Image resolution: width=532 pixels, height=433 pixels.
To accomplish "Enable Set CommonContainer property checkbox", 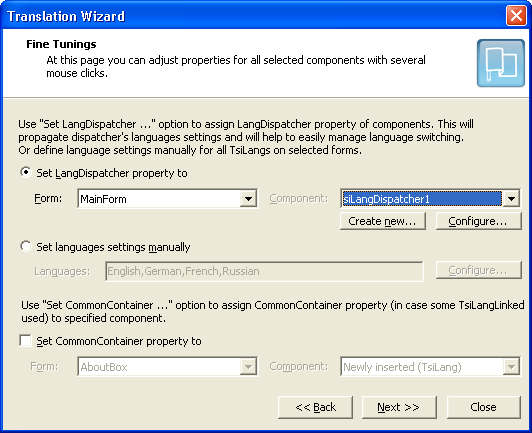I will [26, 341].
